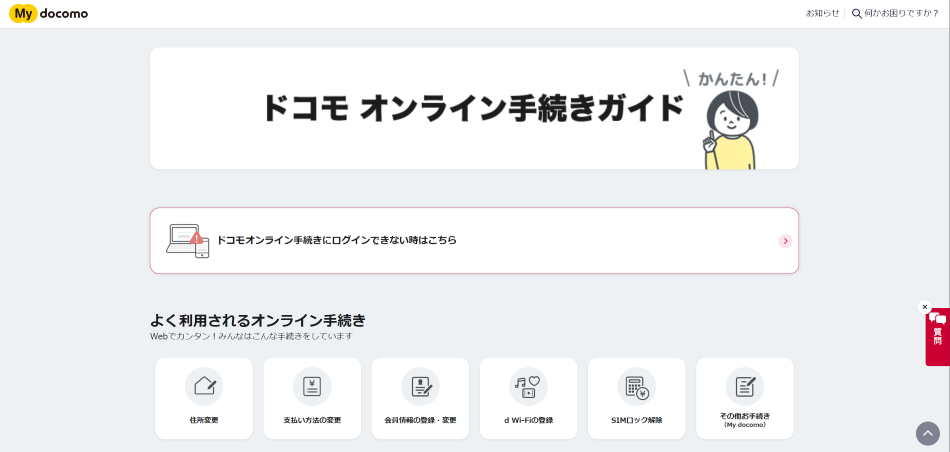Open その他お手続き (My docomo) label
950x452 pixels.
pos(745,420)
